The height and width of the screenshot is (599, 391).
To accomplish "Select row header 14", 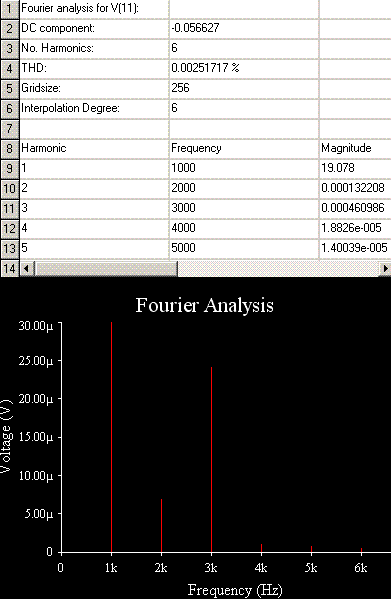I will click(x=9, y=269).
